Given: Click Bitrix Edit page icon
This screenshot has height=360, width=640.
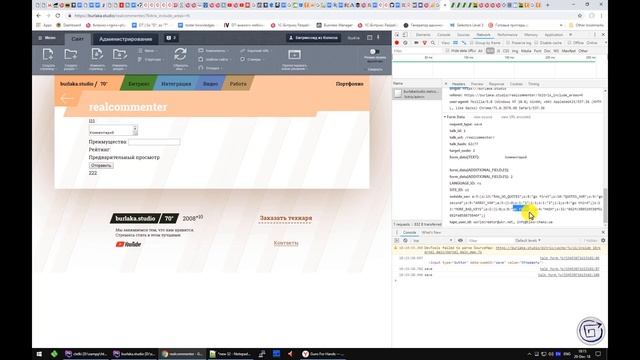Looking at the screenshot, I should click(97, 54).
